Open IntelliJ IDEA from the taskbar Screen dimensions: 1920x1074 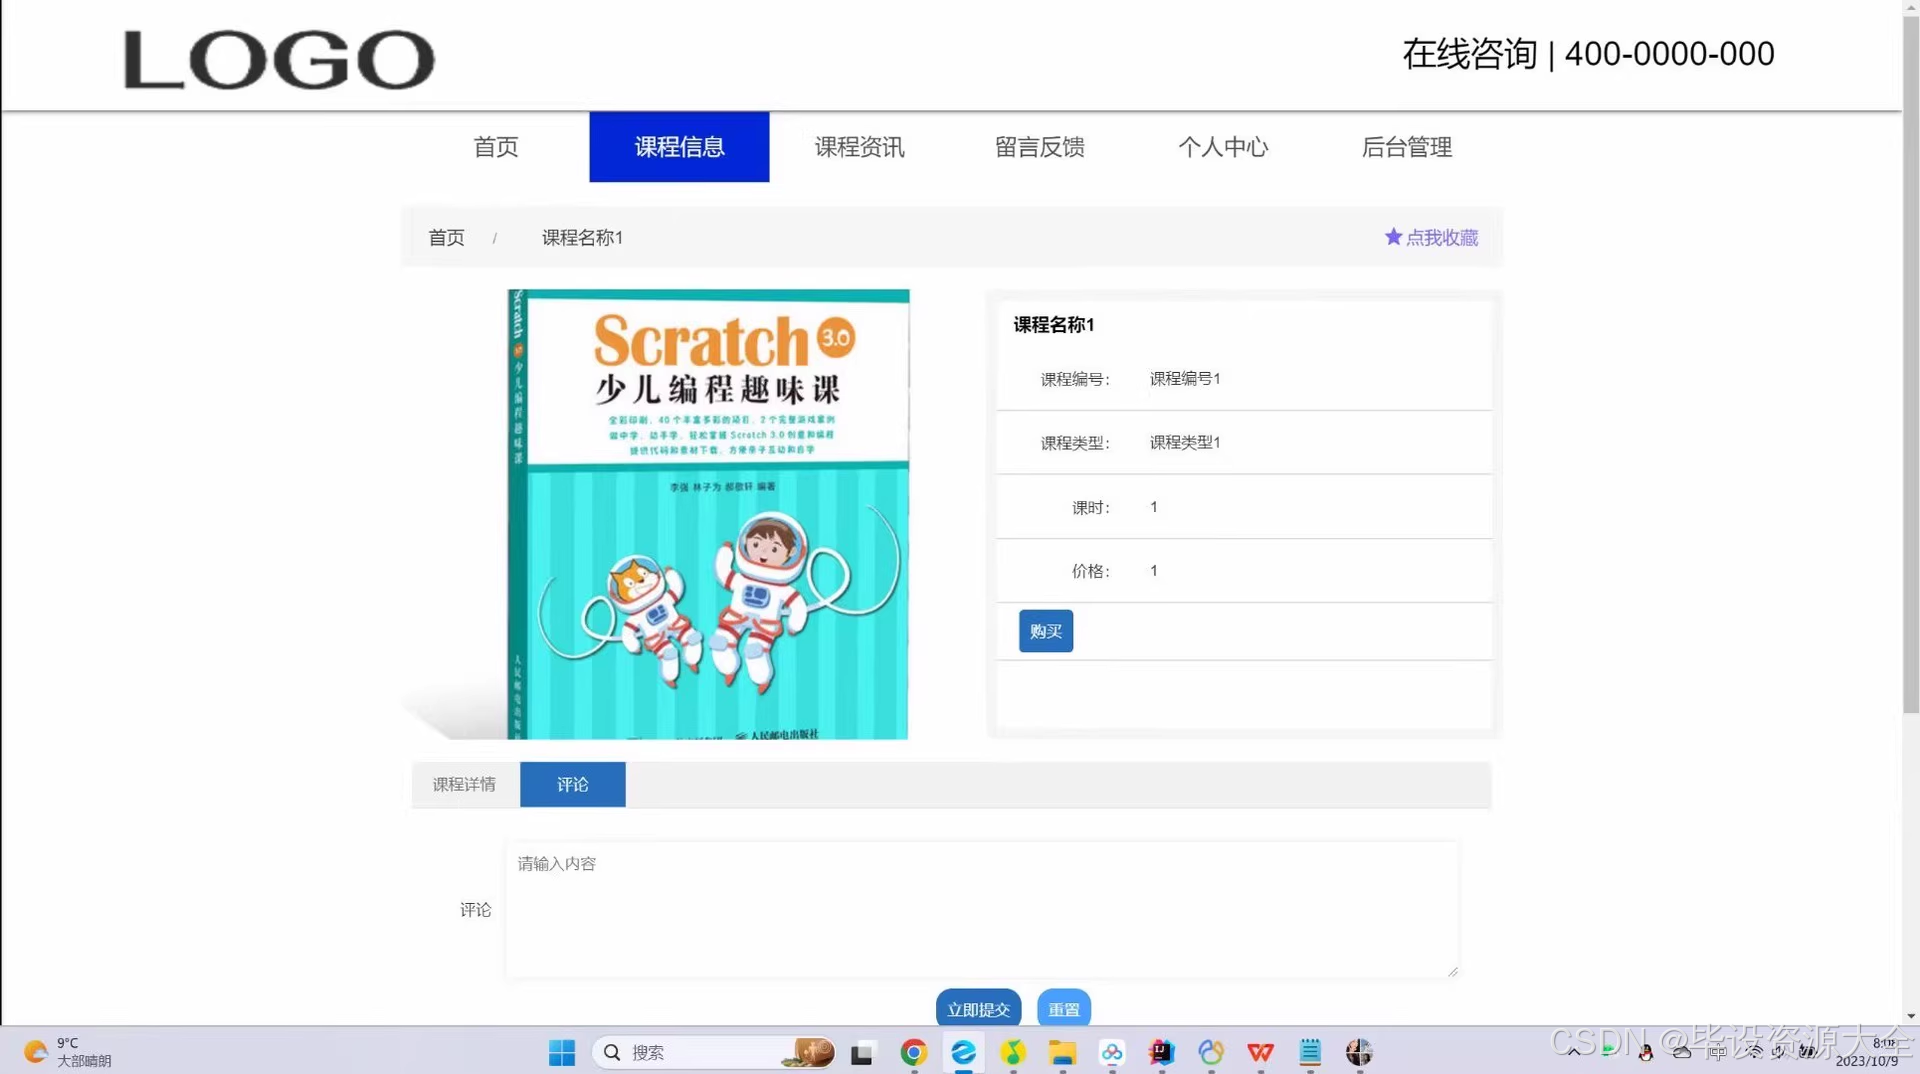pos(1161,1052)
